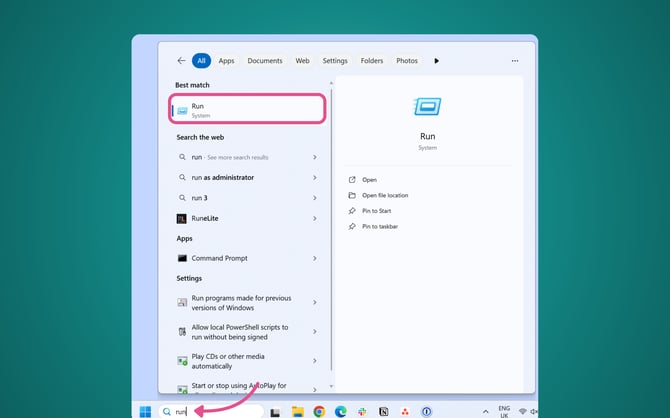Screen dimensions: 670x418
Task: Click the Windows Start button
Action: 145,411
